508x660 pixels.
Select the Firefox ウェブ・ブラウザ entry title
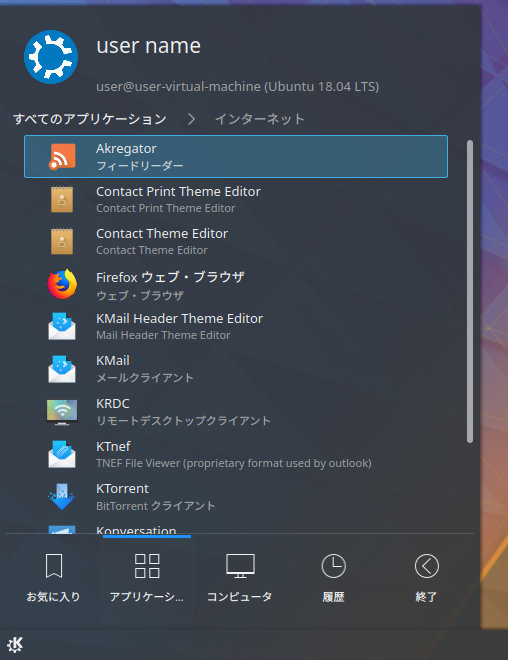[170, 277]
